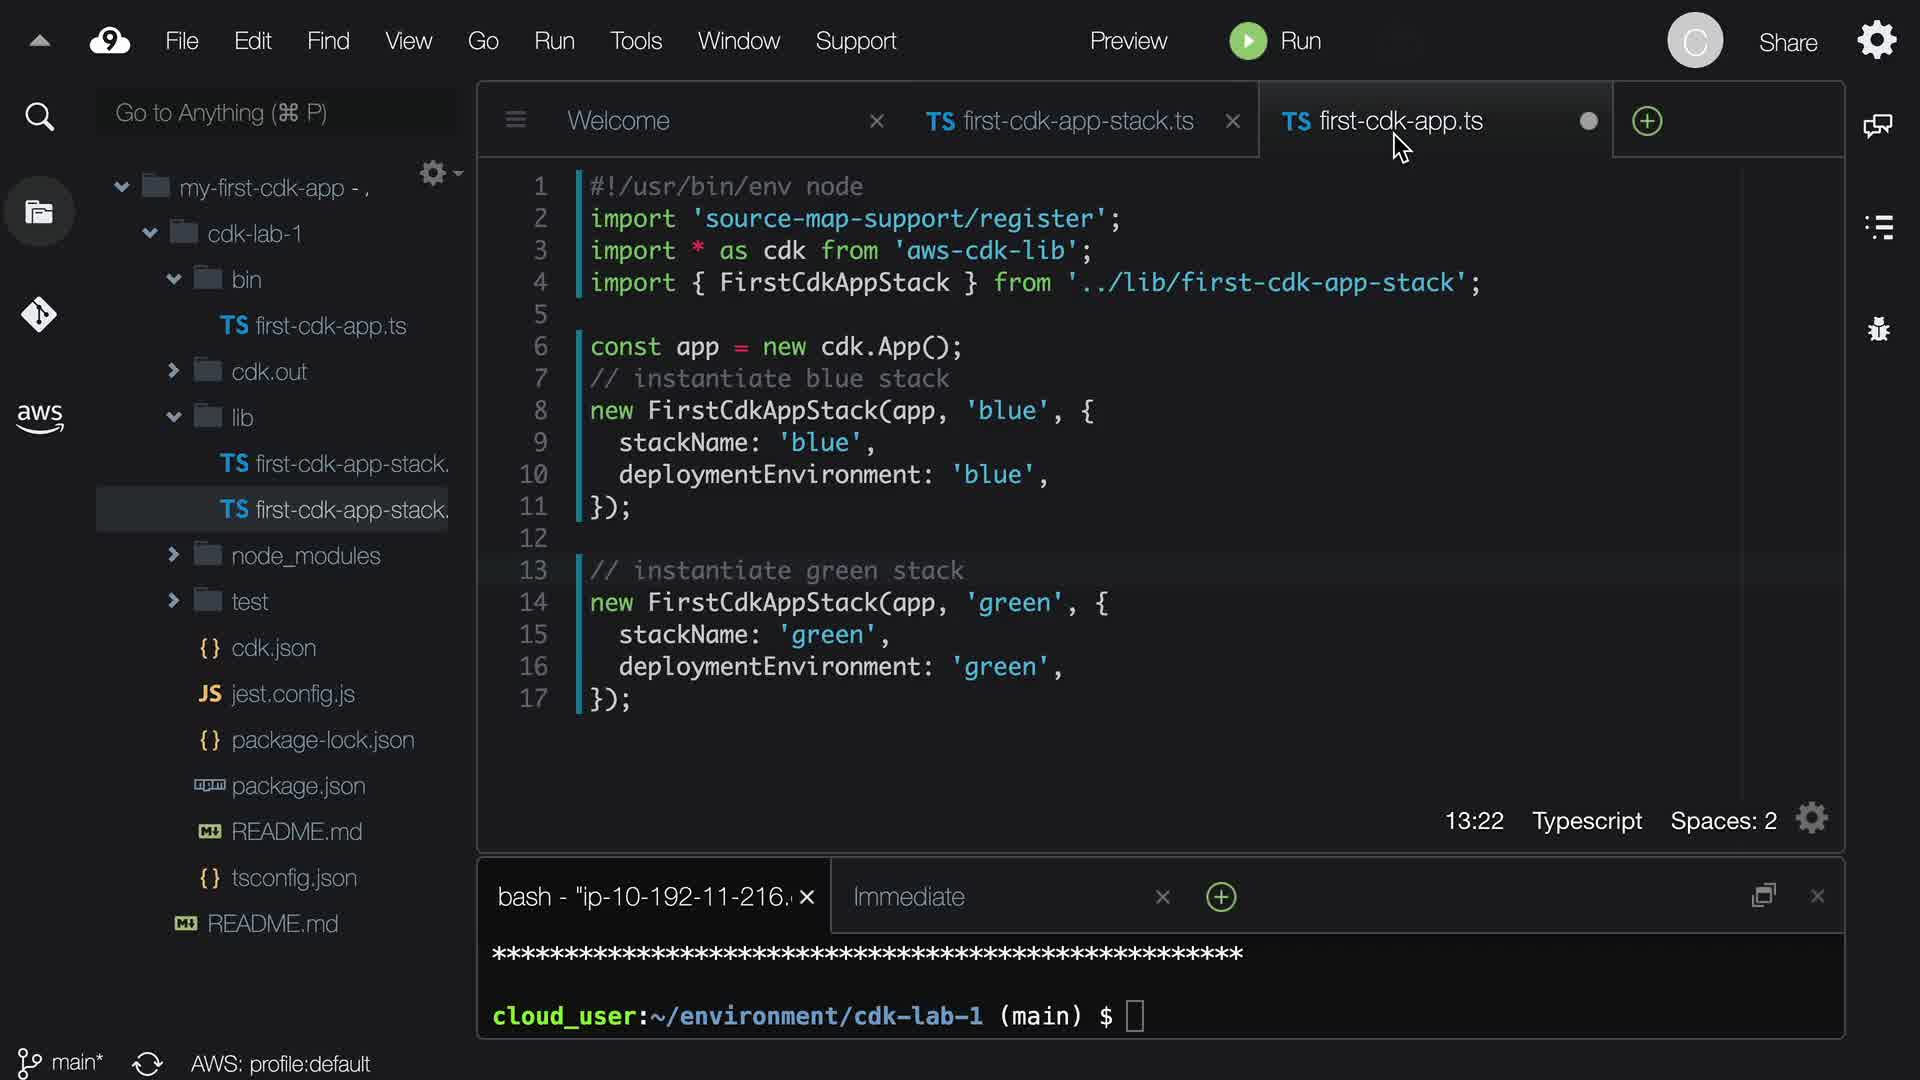
Task: Open the AWS Toolkit sidebar icon
Action: [39, 418]
